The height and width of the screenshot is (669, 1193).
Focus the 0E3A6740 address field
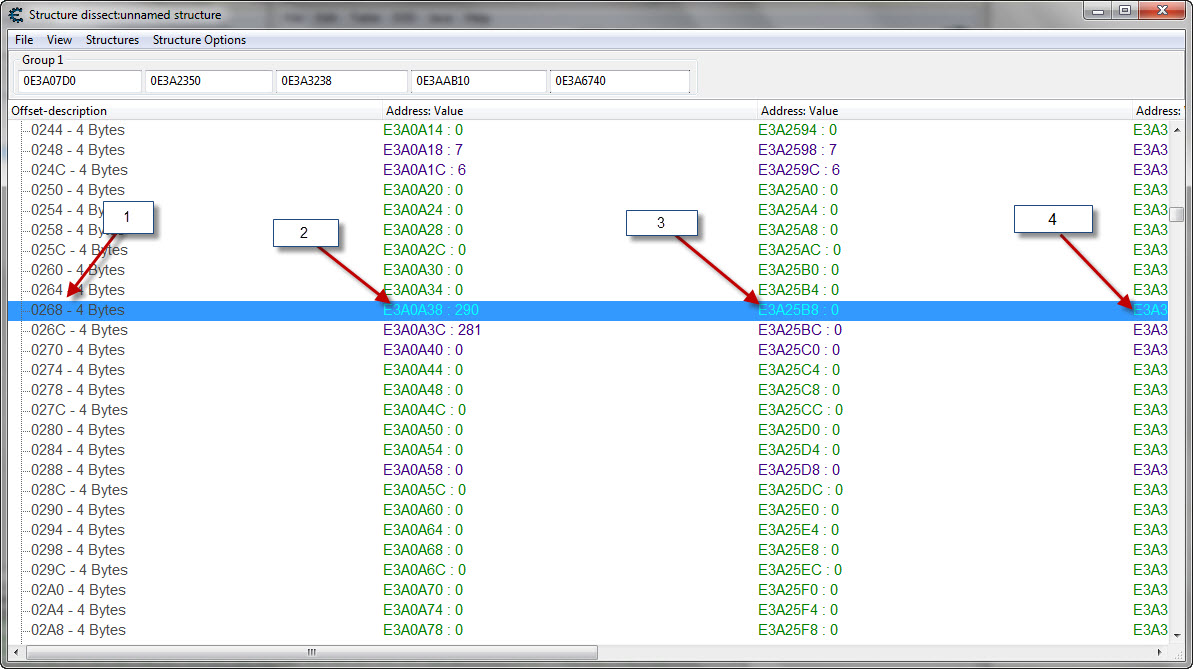pos(619,81)
